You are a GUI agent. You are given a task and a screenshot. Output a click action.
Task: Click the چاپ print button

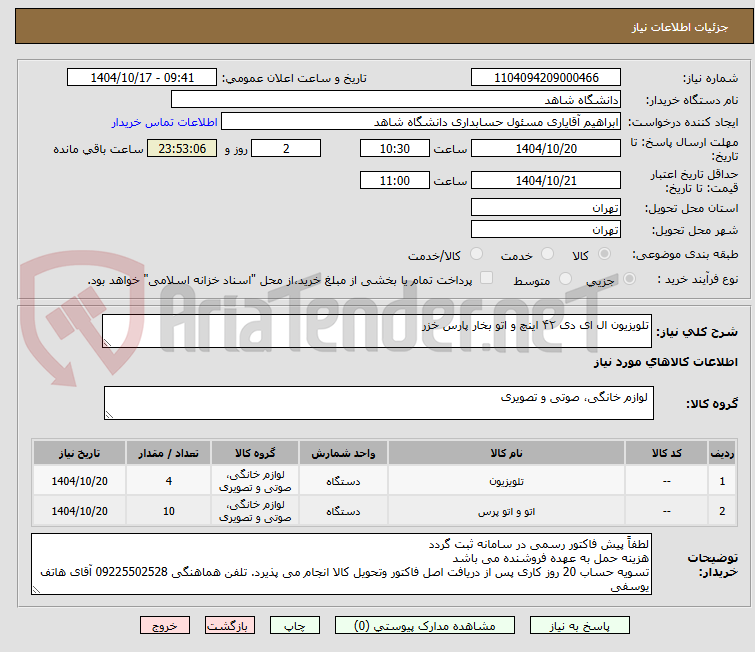[x=294, y=626]
